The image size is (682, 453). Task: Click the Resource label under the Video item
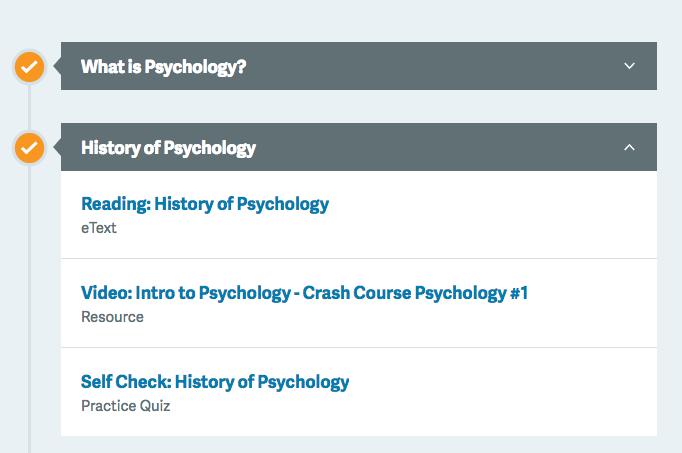pyautogui.click(x=112, y=316)
